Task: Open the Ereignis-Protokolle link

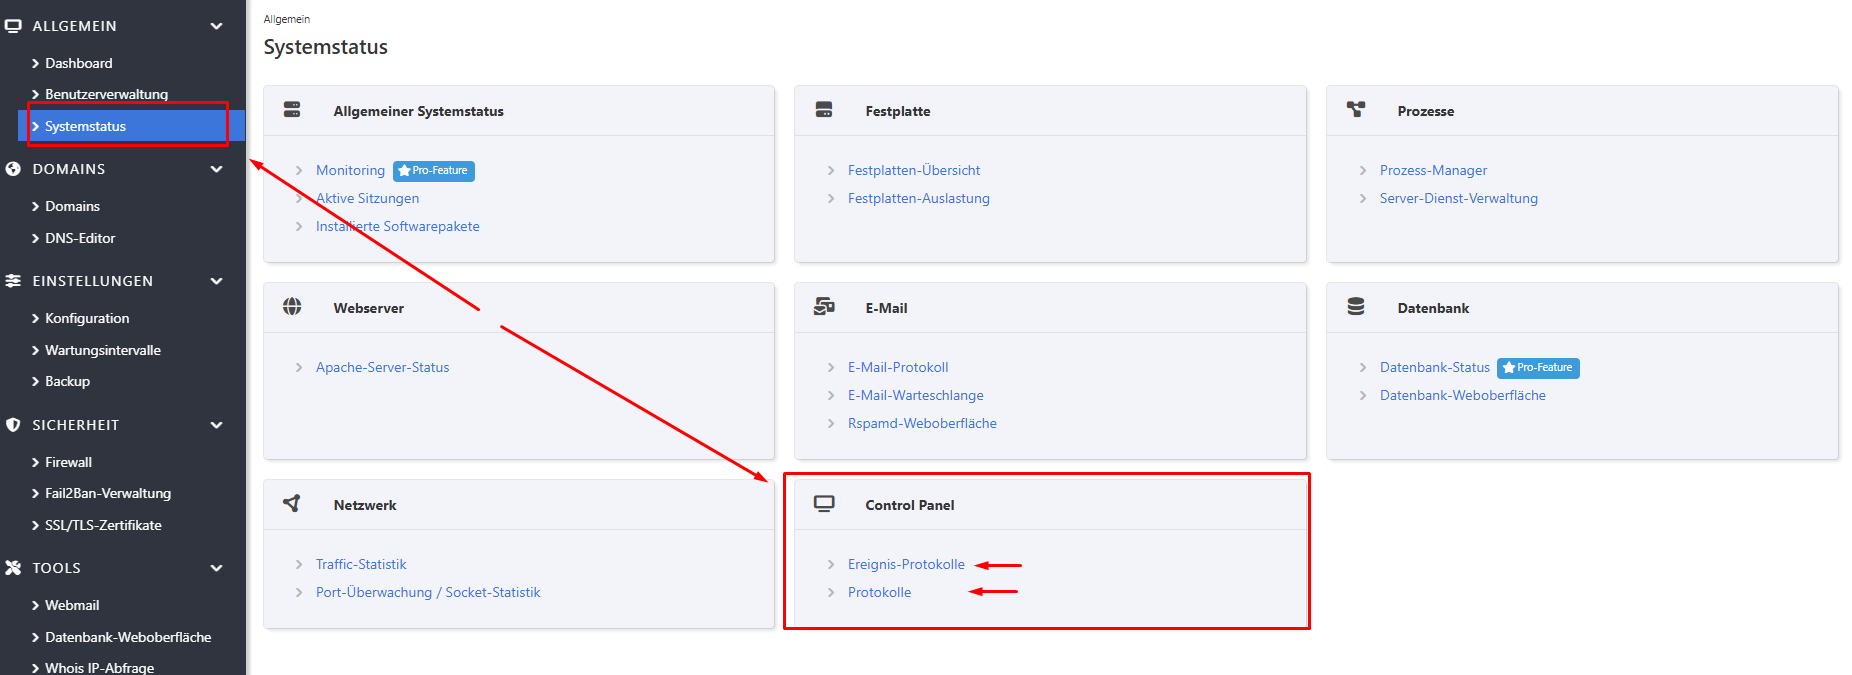Action: click(906, 565)
